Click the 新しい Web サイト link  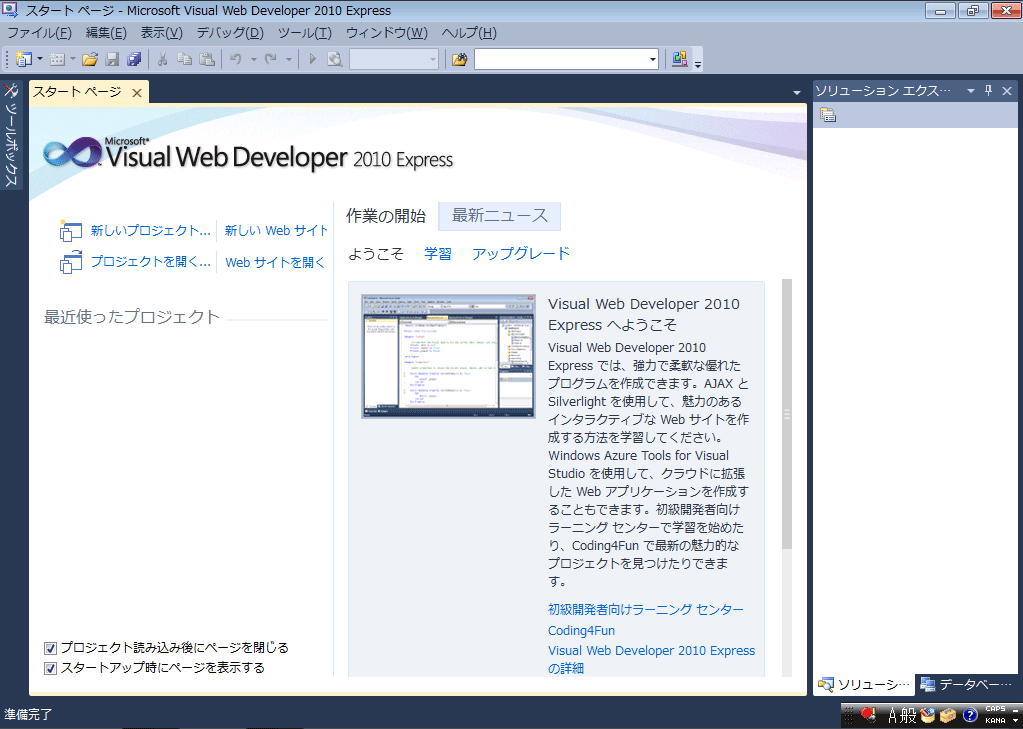point(276,230)
